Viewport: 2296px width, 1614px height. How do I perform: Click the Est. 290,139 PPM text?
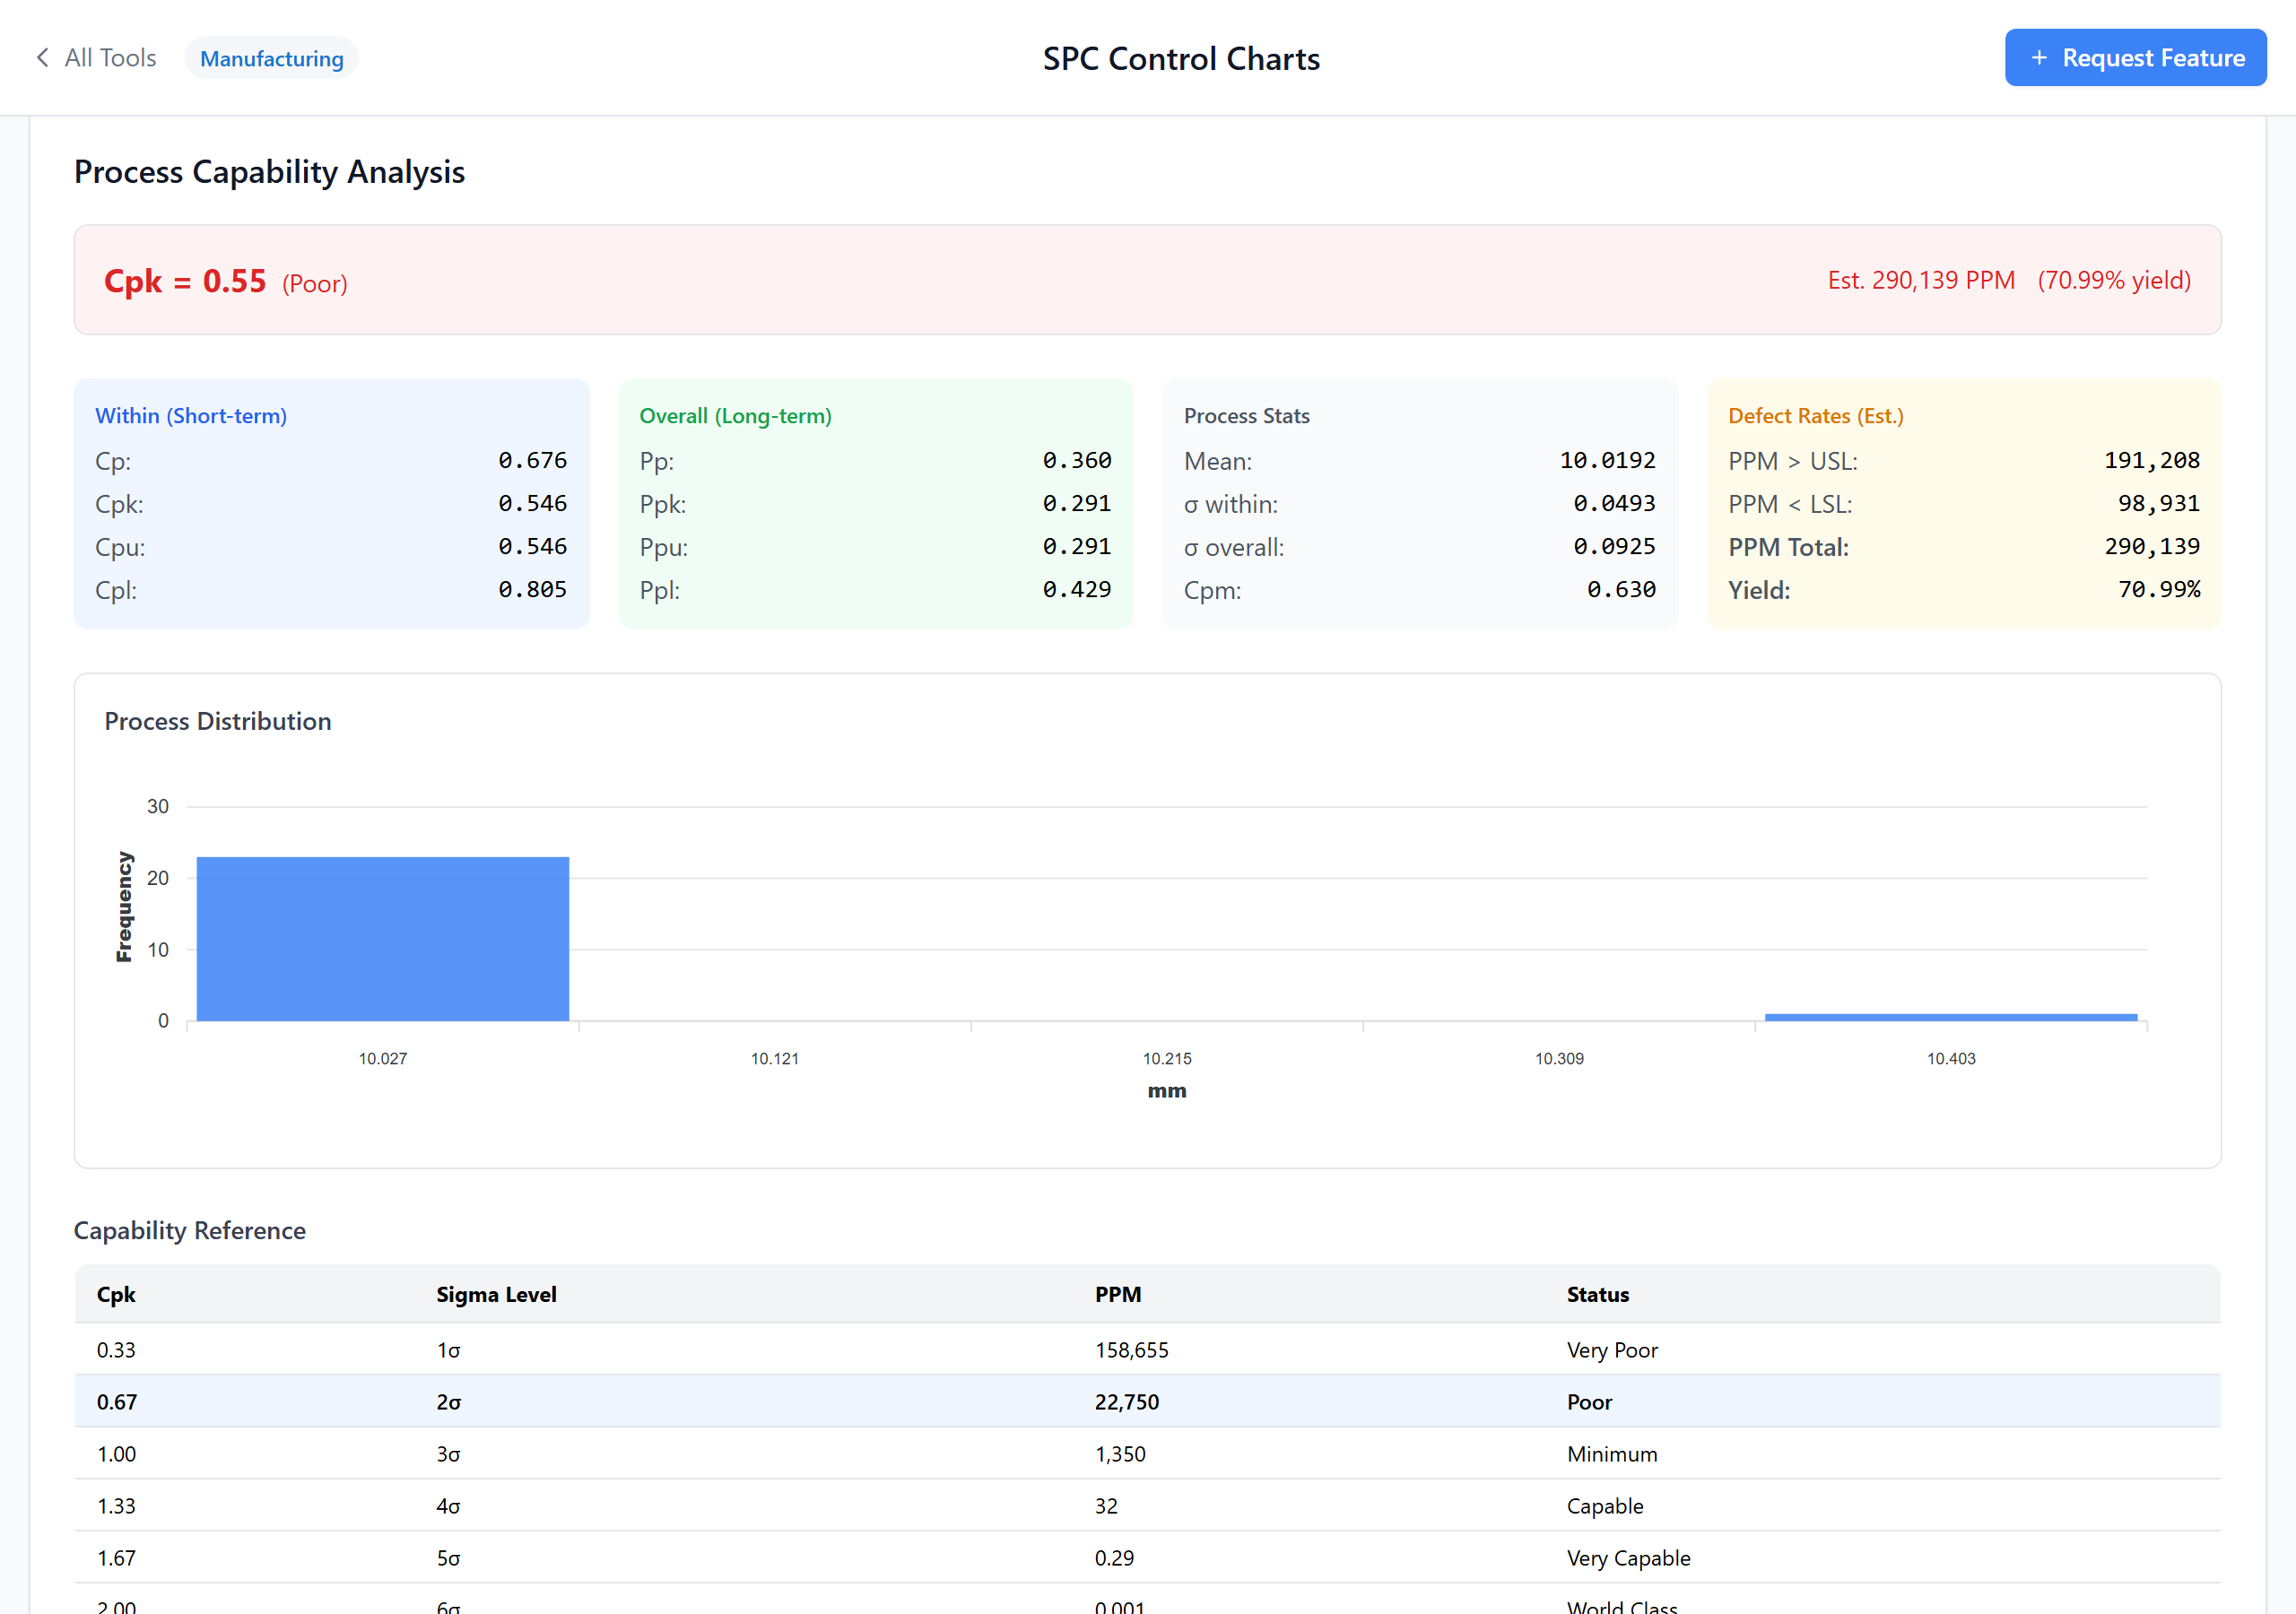1920,280
